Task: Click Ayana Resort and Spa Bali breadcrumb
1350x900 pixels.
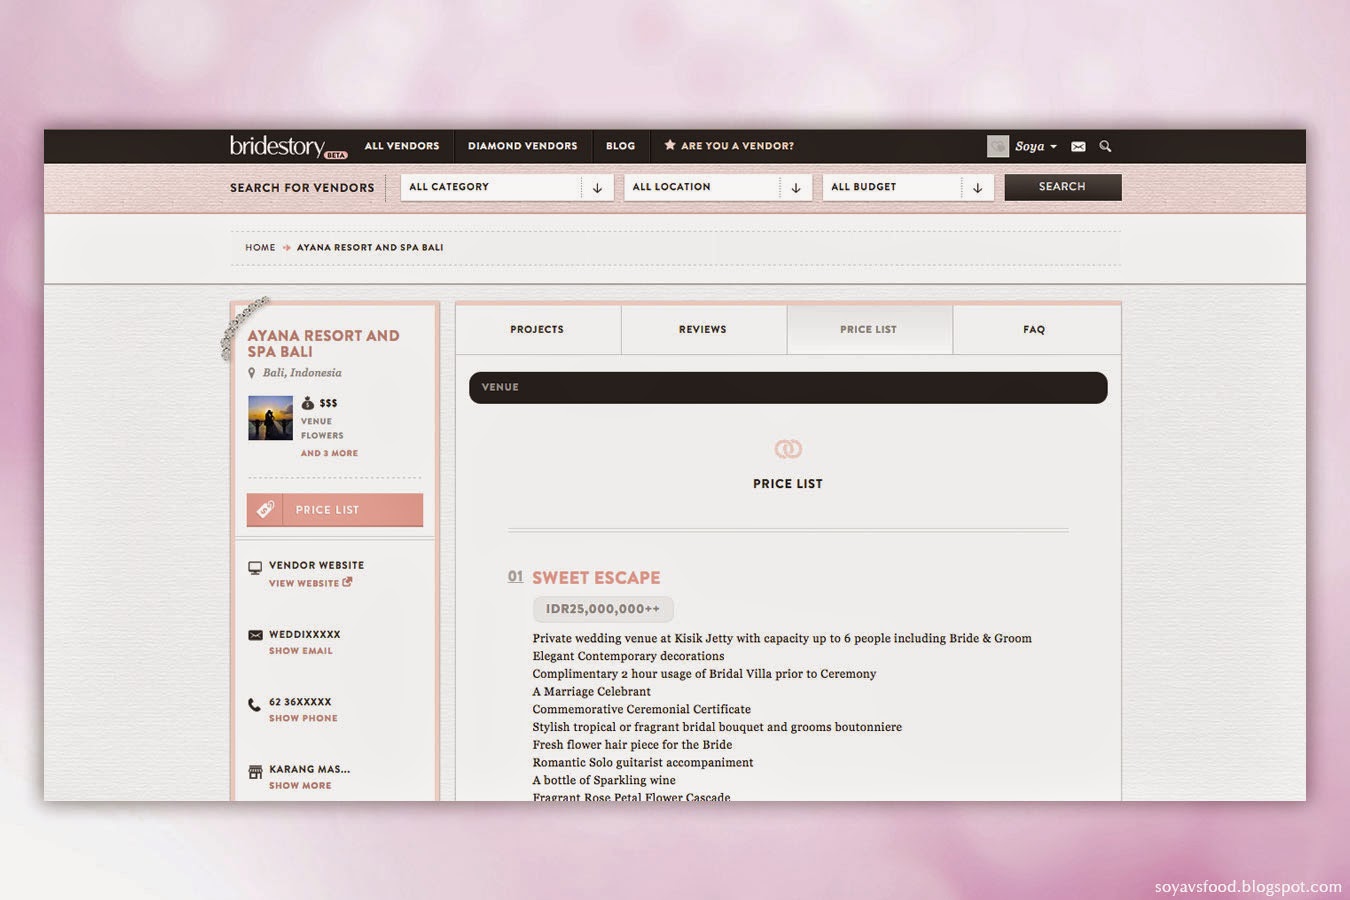Action: (x=370, y=247)
